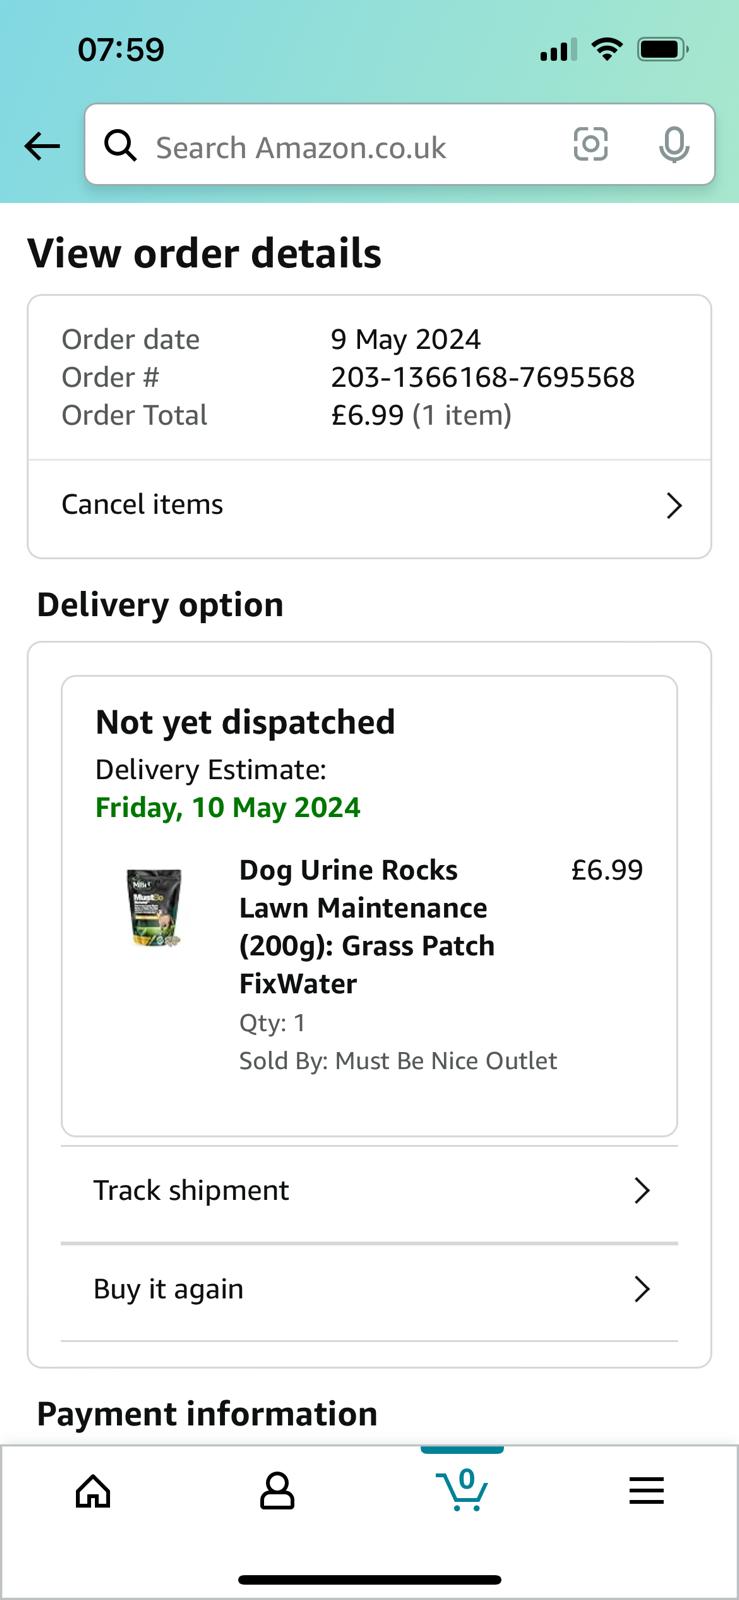Tap the search magnifier icon
The width and height of the screenshot is (739, 1600).
121,145
